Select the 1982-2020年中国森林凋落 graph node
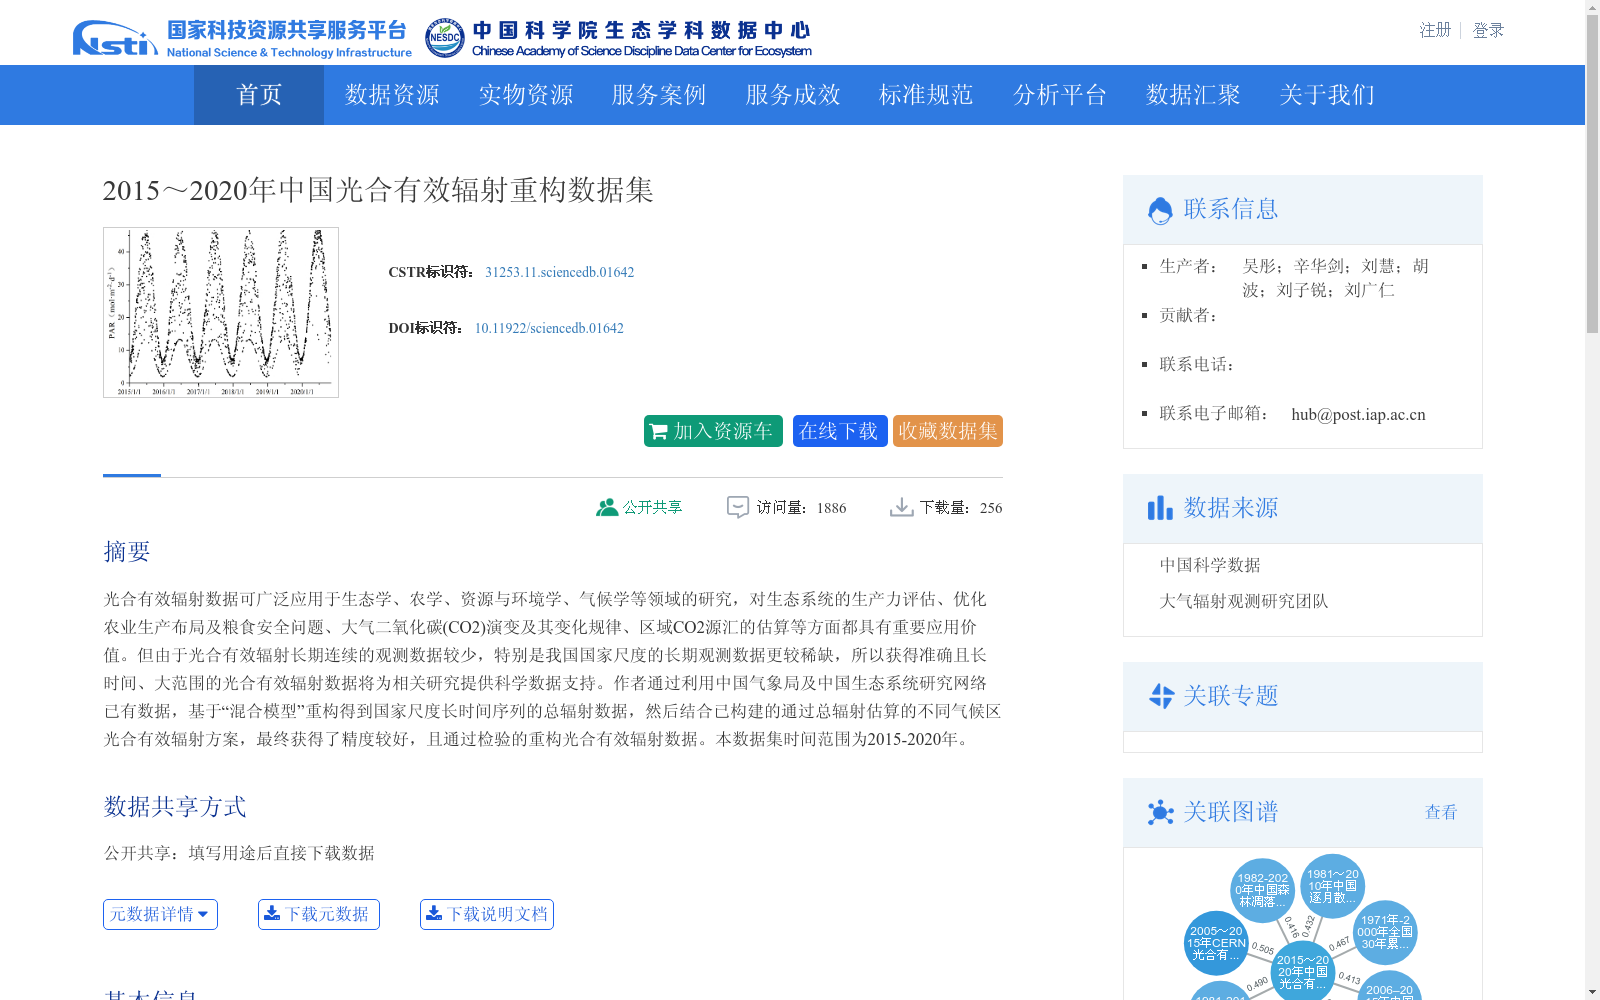The width and height of the screenshot is (1600, 1000). click(1262, 890)
